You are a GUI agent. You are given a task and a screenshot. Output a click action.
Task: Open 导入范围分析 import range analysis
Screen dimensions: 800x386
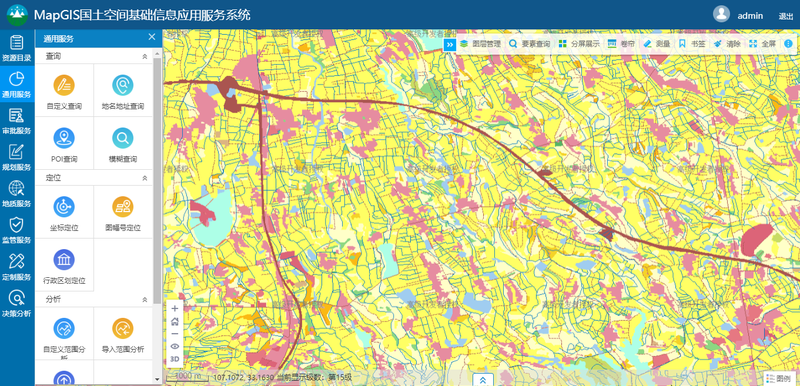(x=123, y=334)
